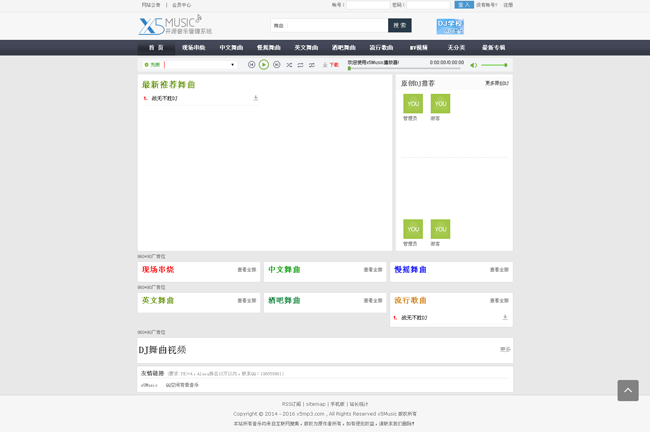Download the song listed under 最新推荐舞曲

click(255, 98)
